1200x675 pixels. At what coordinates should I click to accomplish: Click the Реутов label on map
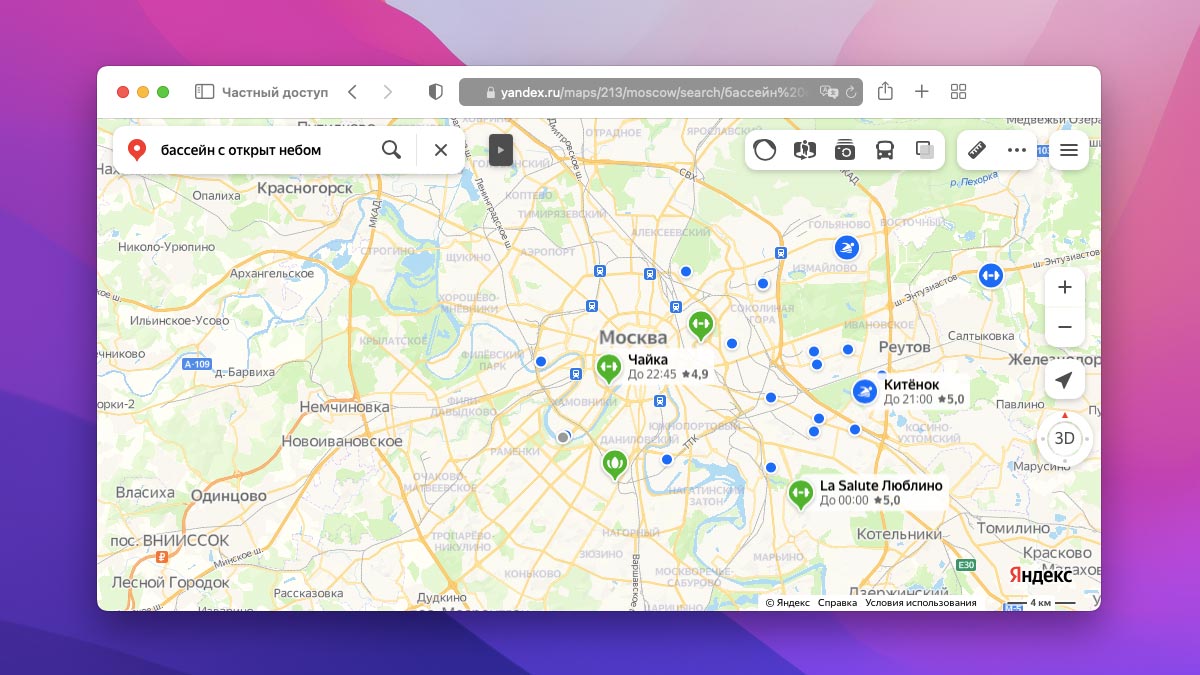coord(904,347)
